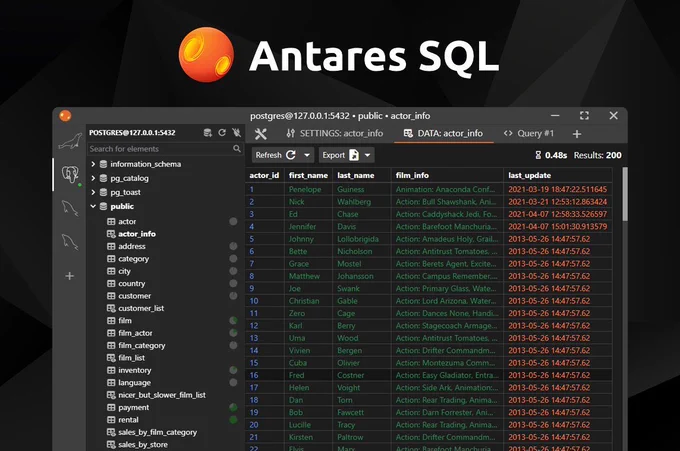Image resolution: width=680 pixels, height=451 pixels.
Task: Select the cell 2021-03-19 18:47:22.511645
Action: [x=558, y=190]
